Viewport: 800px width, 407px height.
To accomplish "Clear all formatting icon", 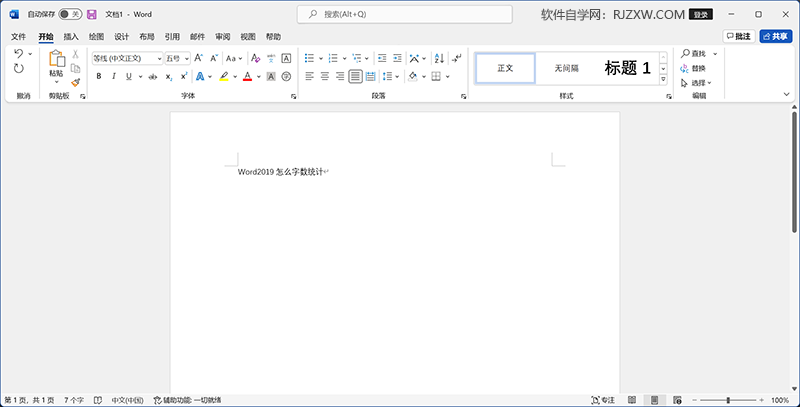I will click(256, 58).
